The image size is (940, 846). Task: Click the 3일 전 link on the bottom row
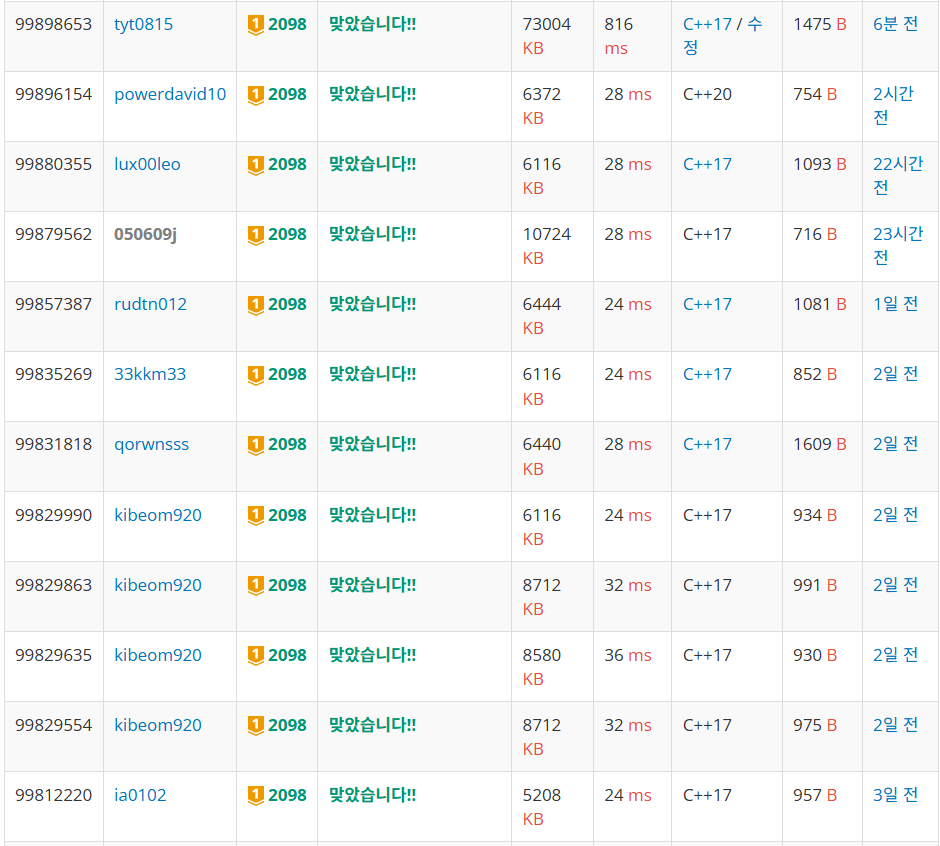(894, 795)
